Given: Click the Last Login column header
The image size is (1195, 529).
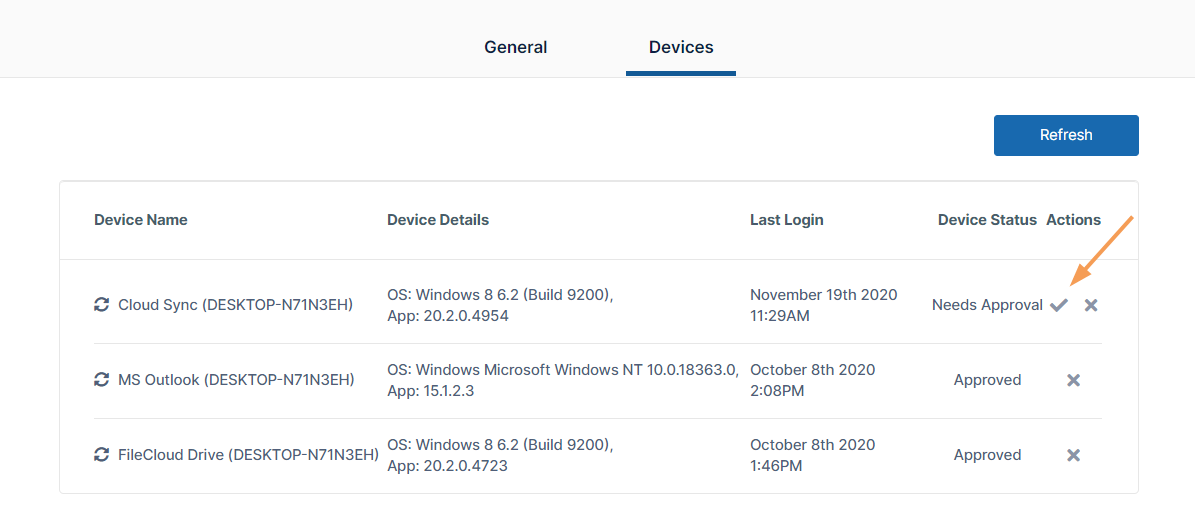Looking at the screenshot, I should [x=787, y=220].
